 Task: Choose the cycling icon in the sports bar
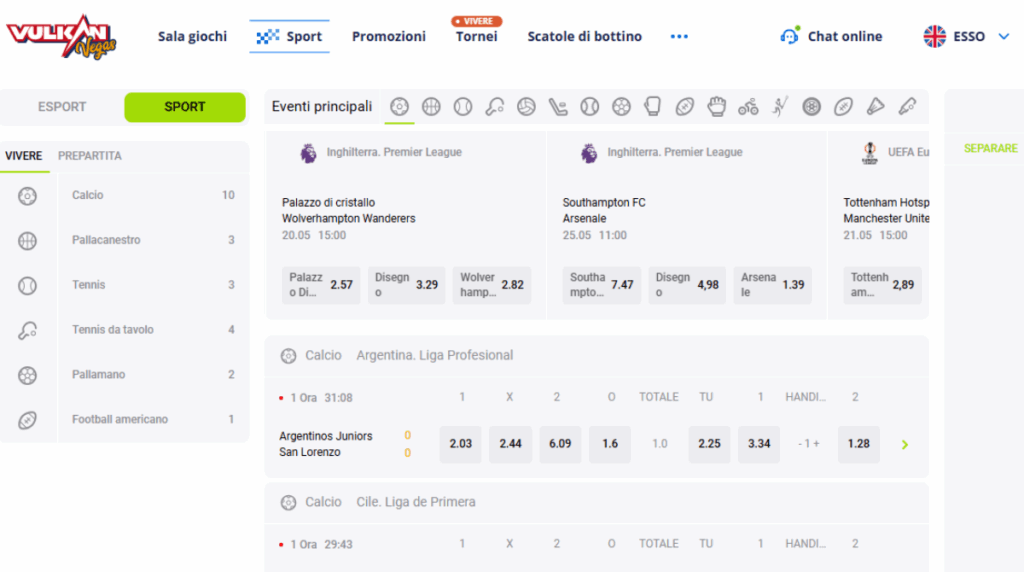pyautogui.click(x=748, y=106)
